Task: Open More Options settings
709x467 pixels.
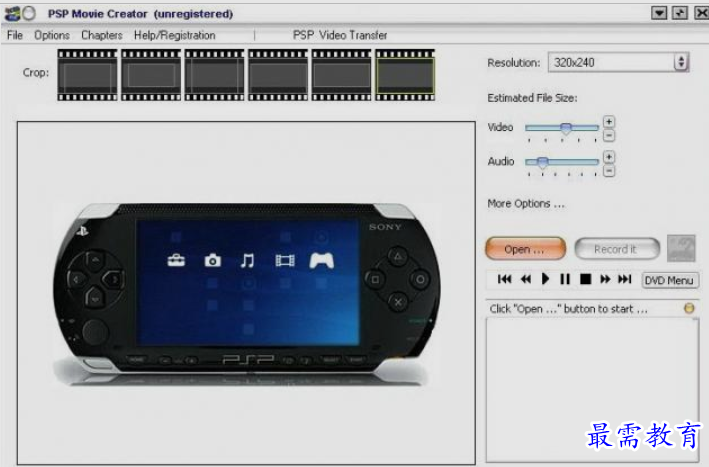Action: click(x=526, y=204)
